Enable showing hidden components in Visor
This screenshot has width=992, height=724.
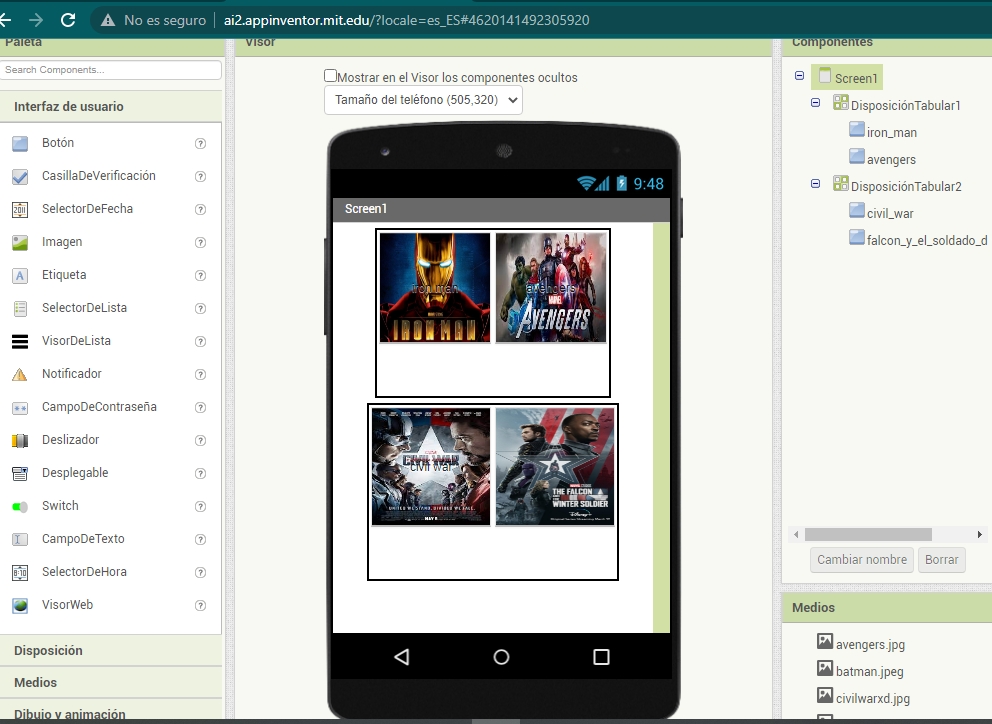pyautogui.click(x=330, y=76)
